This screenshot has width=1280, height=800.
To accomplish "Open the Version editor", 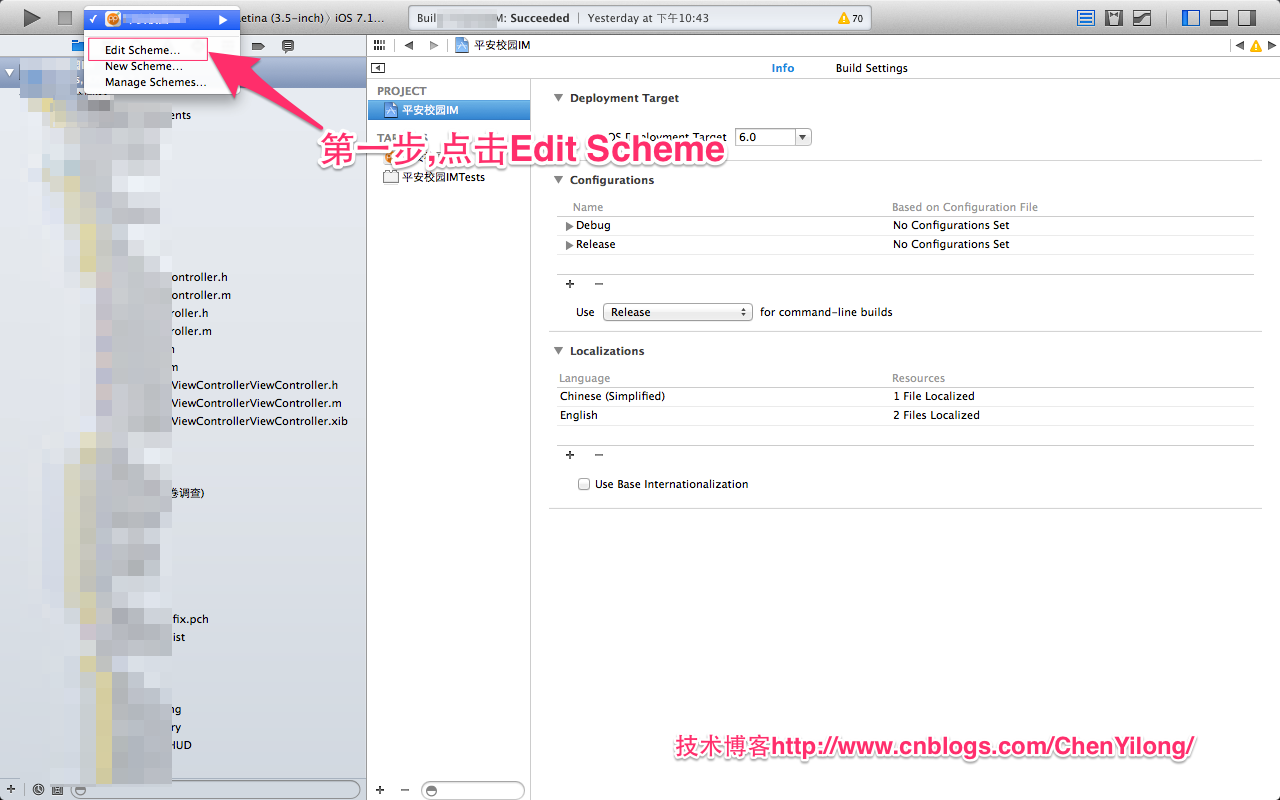I will tap(1141, 18).
